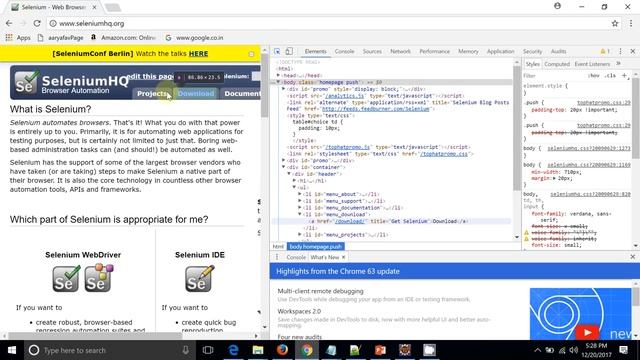
Task: Click the SeleniumHQ checkmark logo
Action: point(27,82)
